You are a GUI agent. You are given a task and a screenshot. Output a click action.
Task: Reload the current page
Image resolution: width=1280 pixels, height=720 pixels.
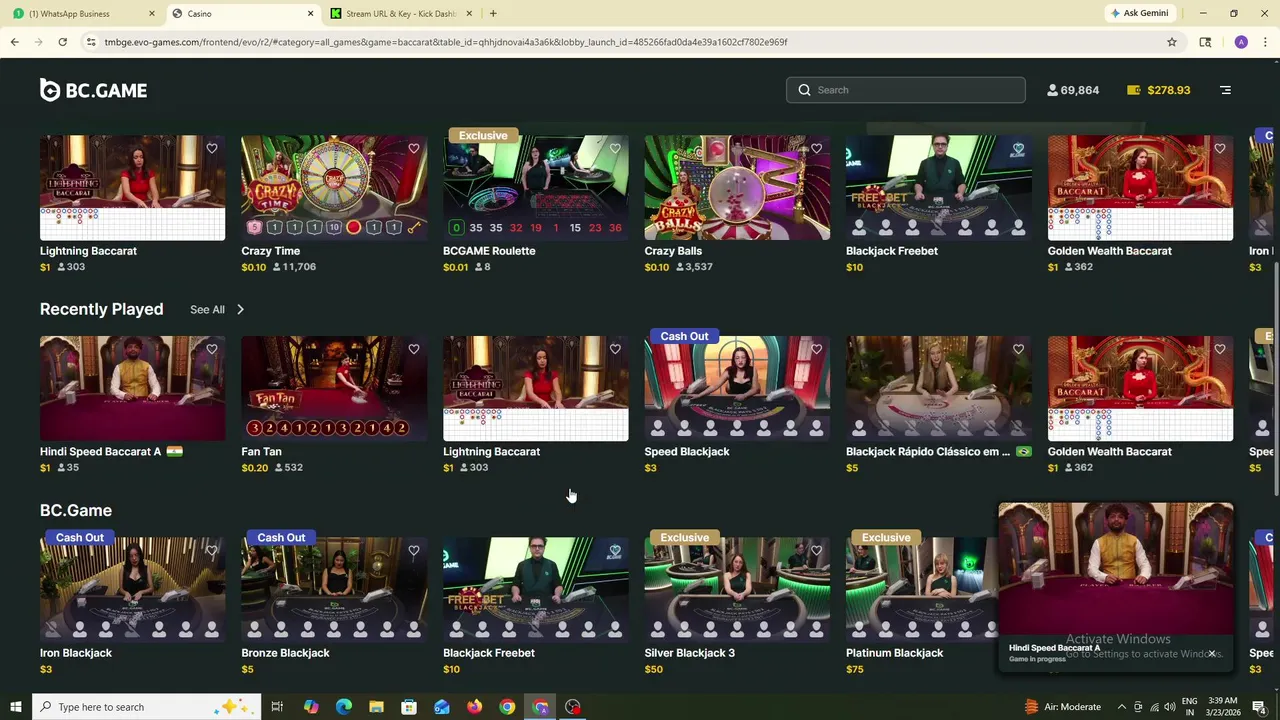[x=62, y=42]
